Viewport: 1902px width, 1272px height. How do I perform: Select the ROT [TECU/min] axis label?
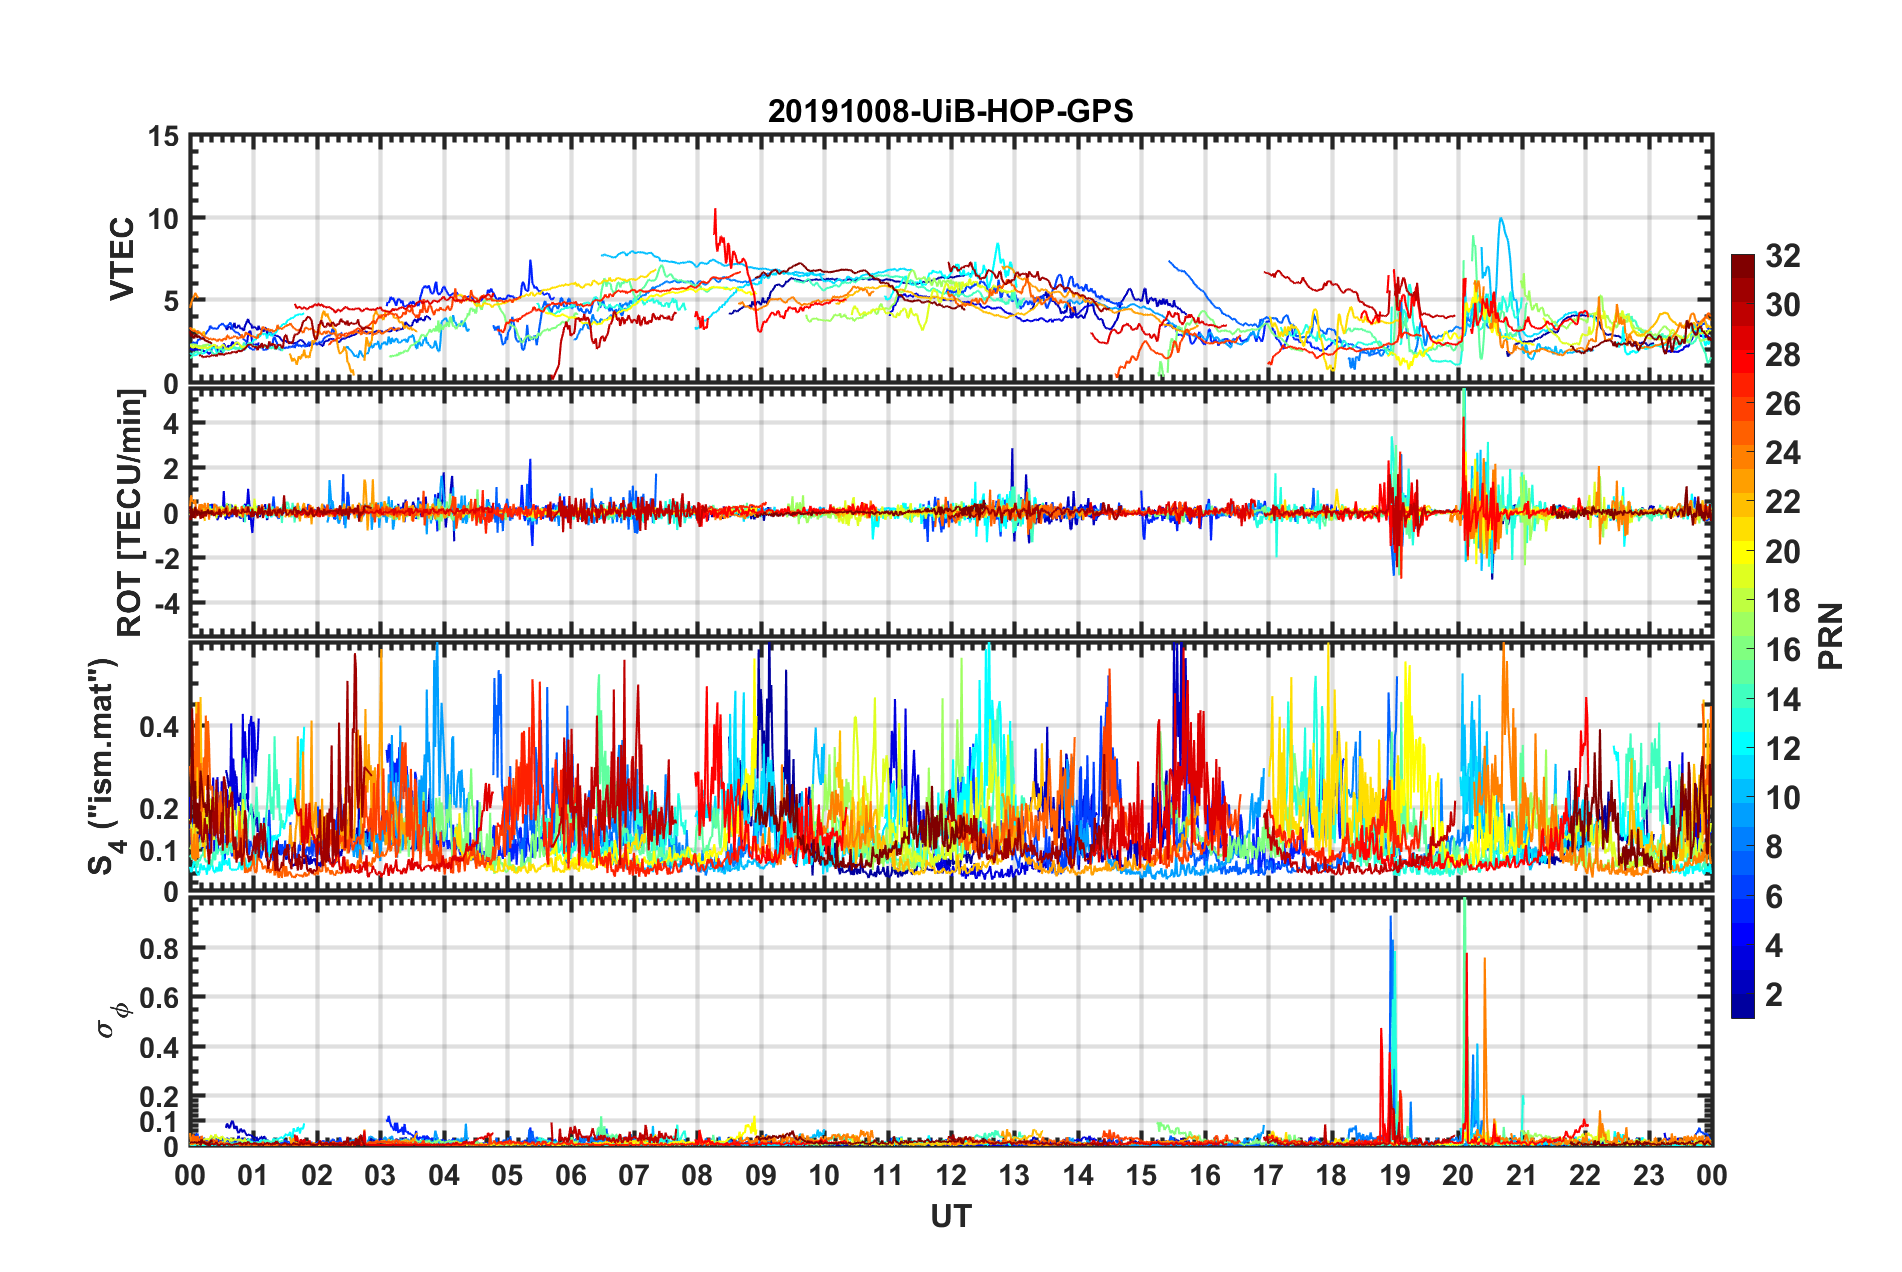click(130, 513)
